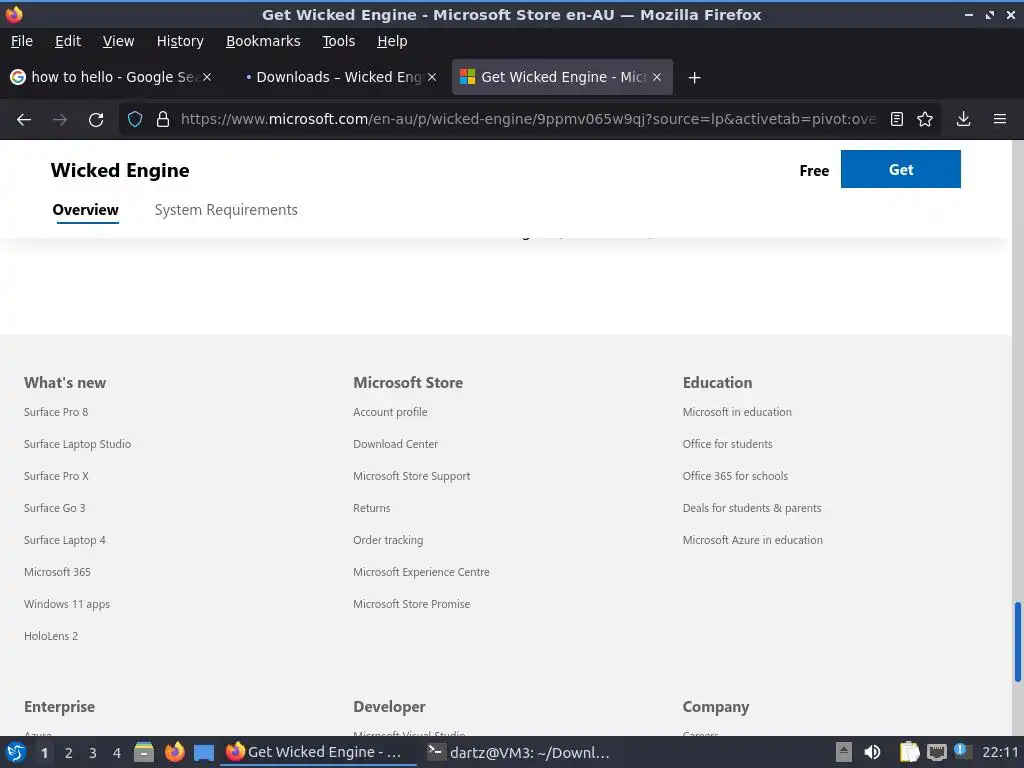
Task: Open the Tools menu
Action: pos(339,41)
